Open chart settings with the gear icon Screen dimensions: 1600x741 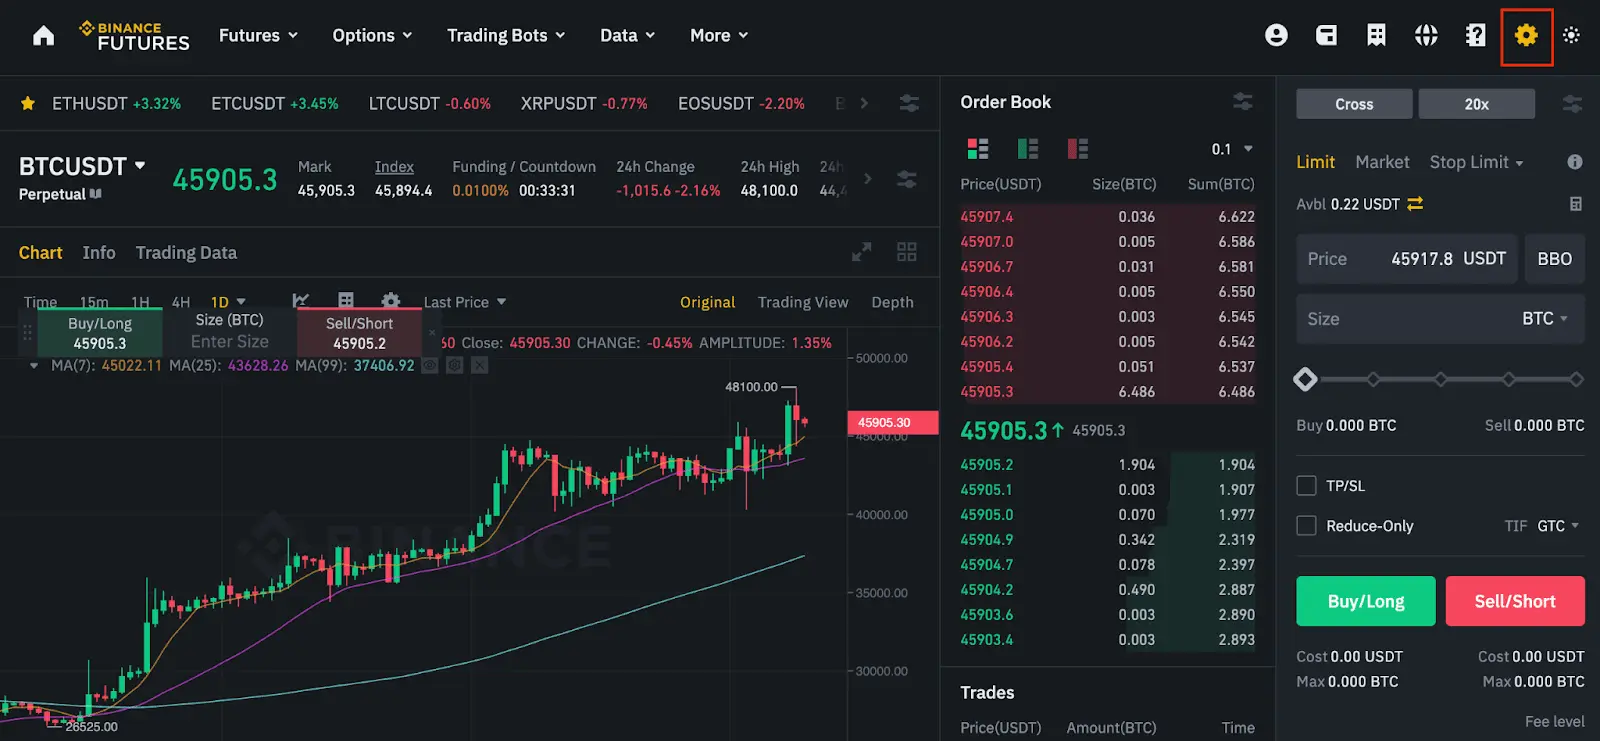(x=391, y=301)
